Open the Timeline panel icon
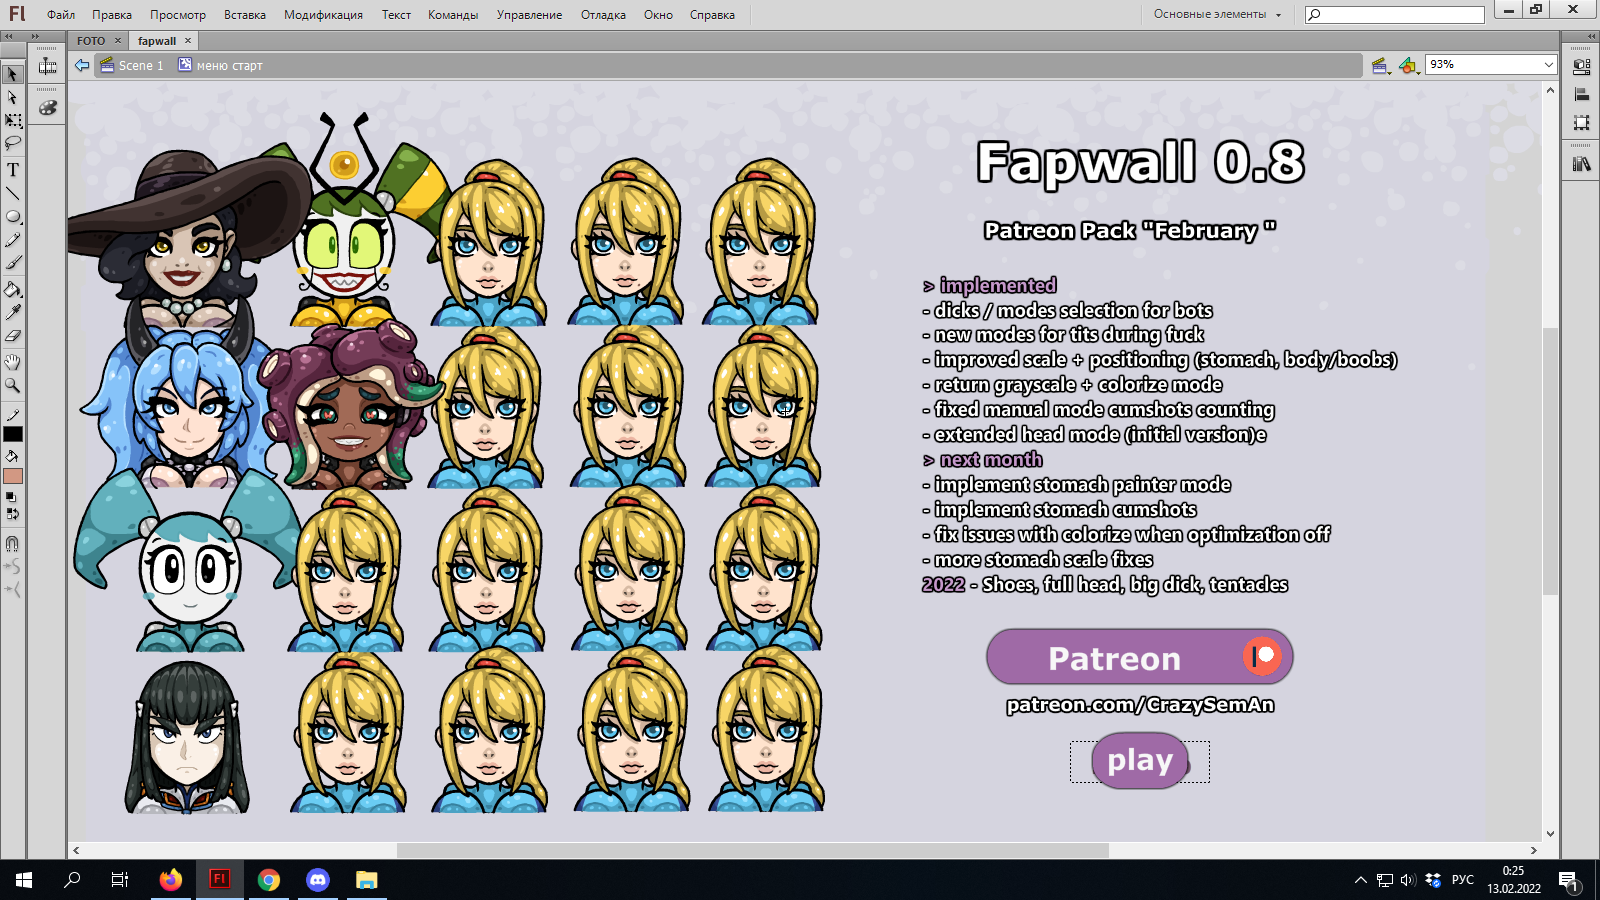 [47, 66]
